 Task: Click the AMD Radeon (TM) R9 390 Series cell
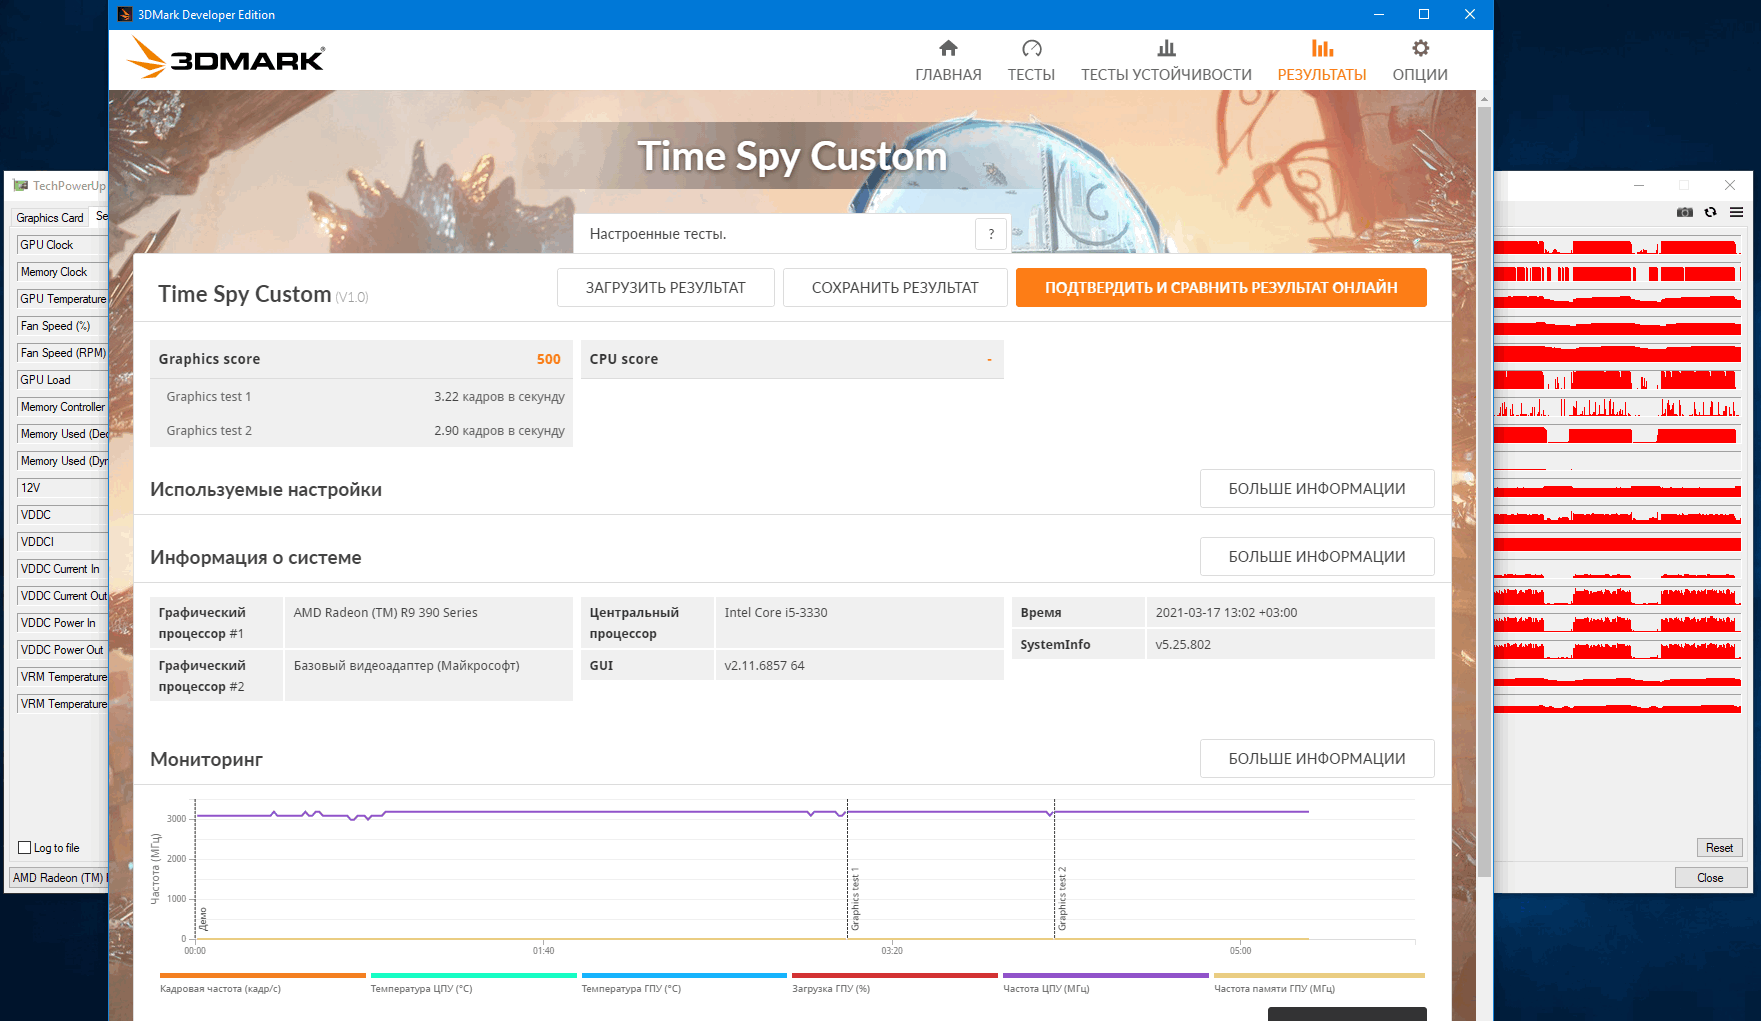coord(429,622)
